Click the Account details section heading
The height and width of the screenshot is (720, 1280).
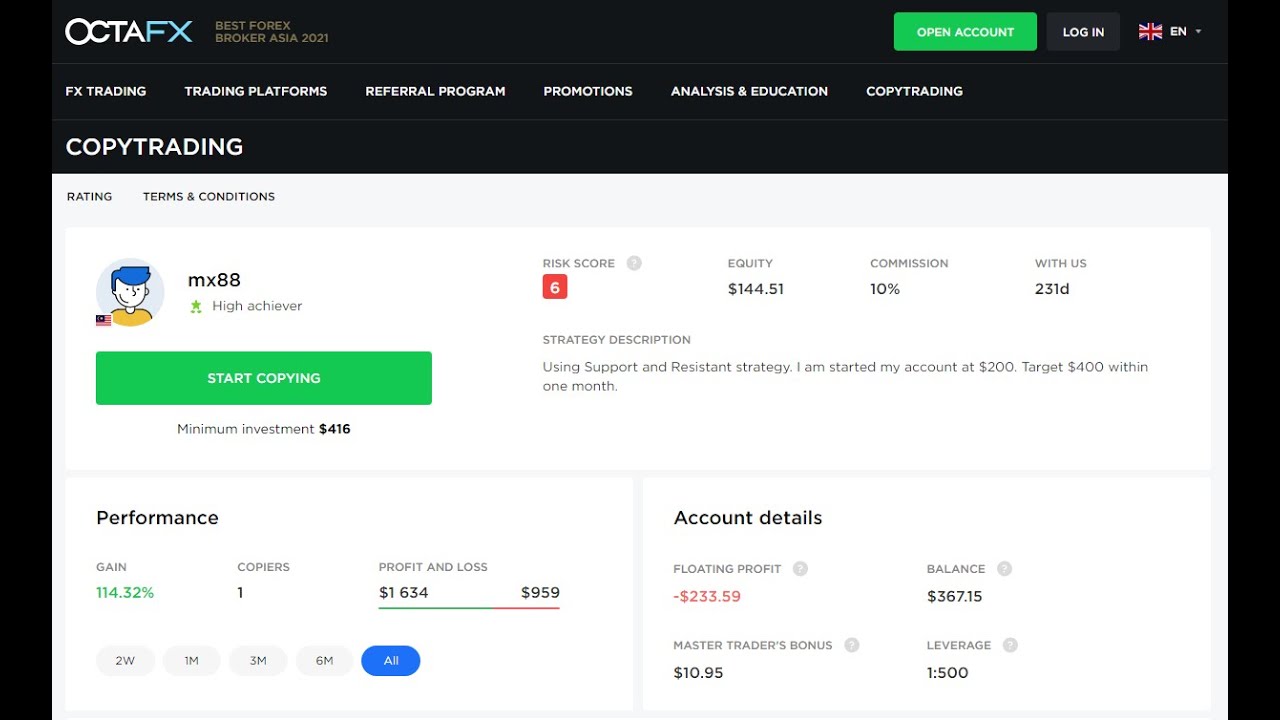coord(748,518)
